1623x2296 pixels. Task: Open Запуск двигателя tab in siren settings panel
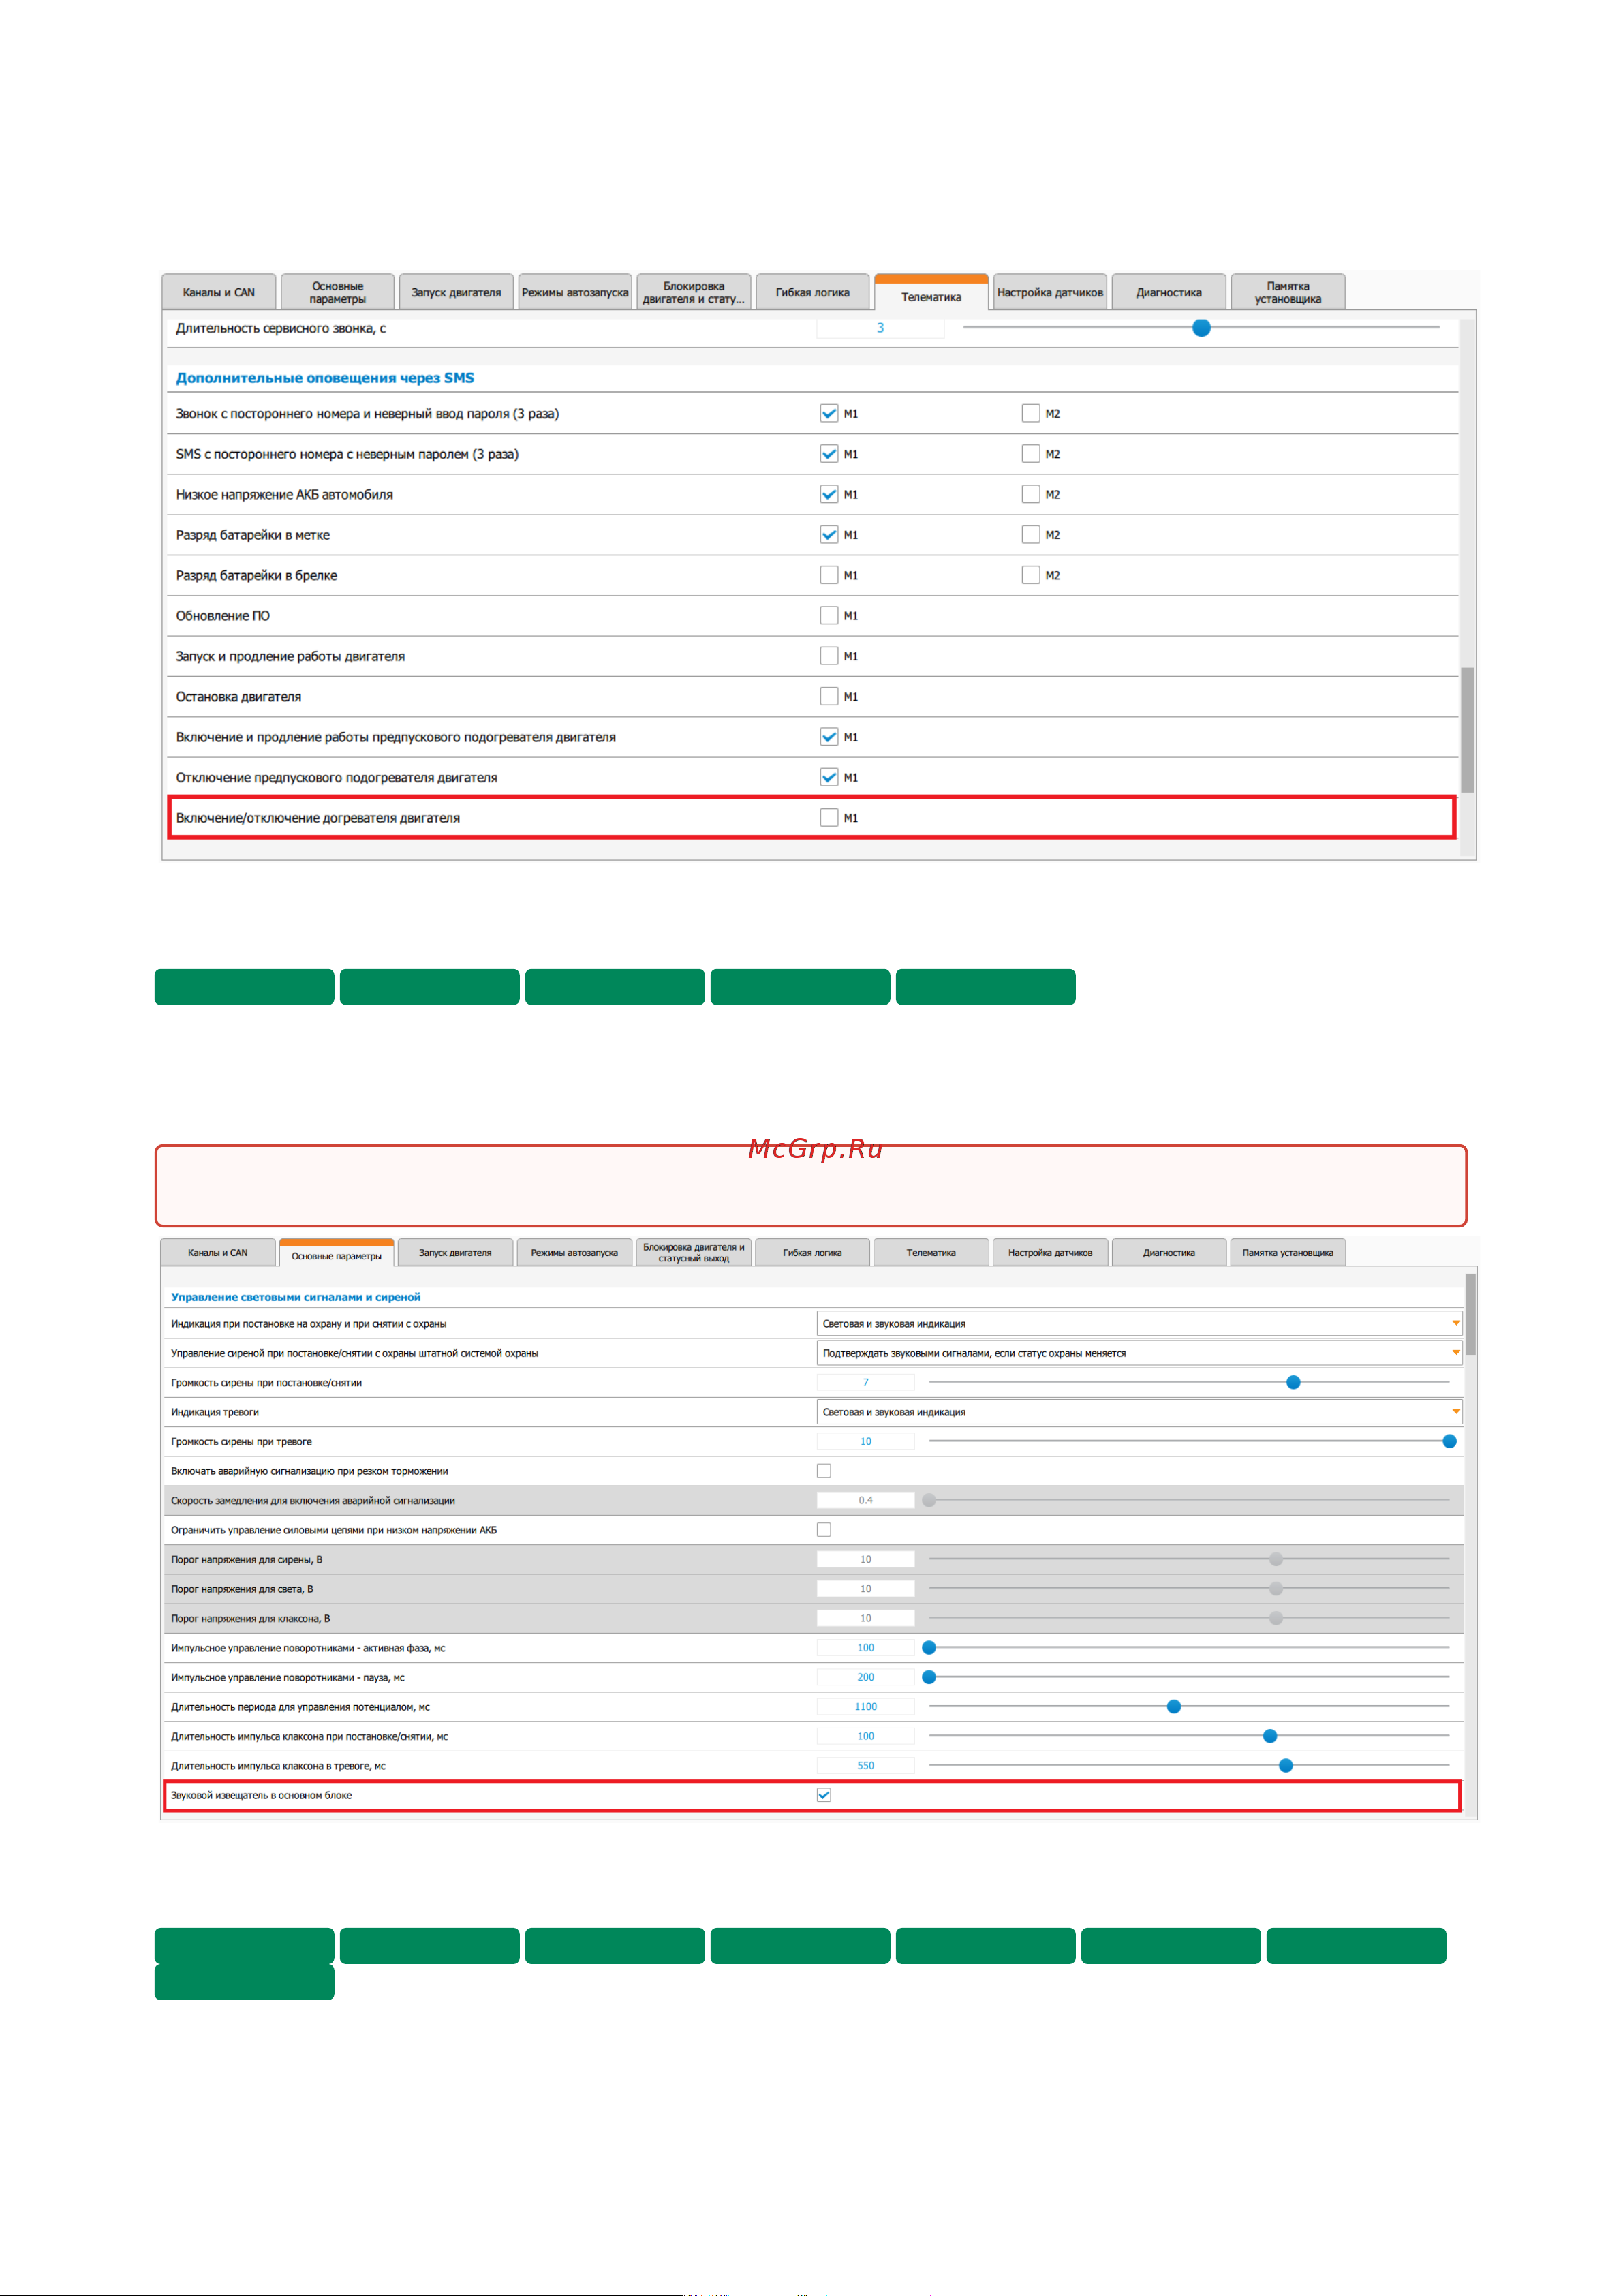click(455, 1252)
